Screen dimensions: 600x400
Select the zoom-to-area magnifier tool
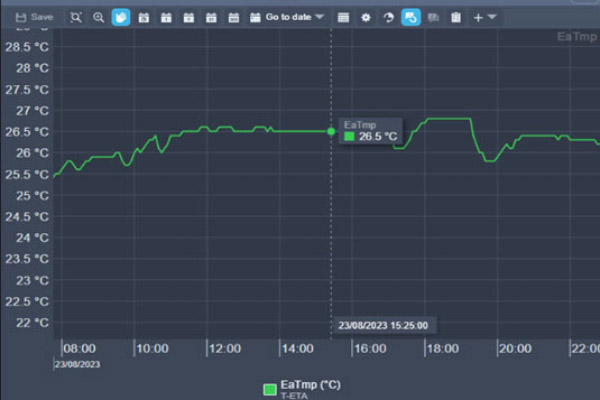(x=76, y=17)
